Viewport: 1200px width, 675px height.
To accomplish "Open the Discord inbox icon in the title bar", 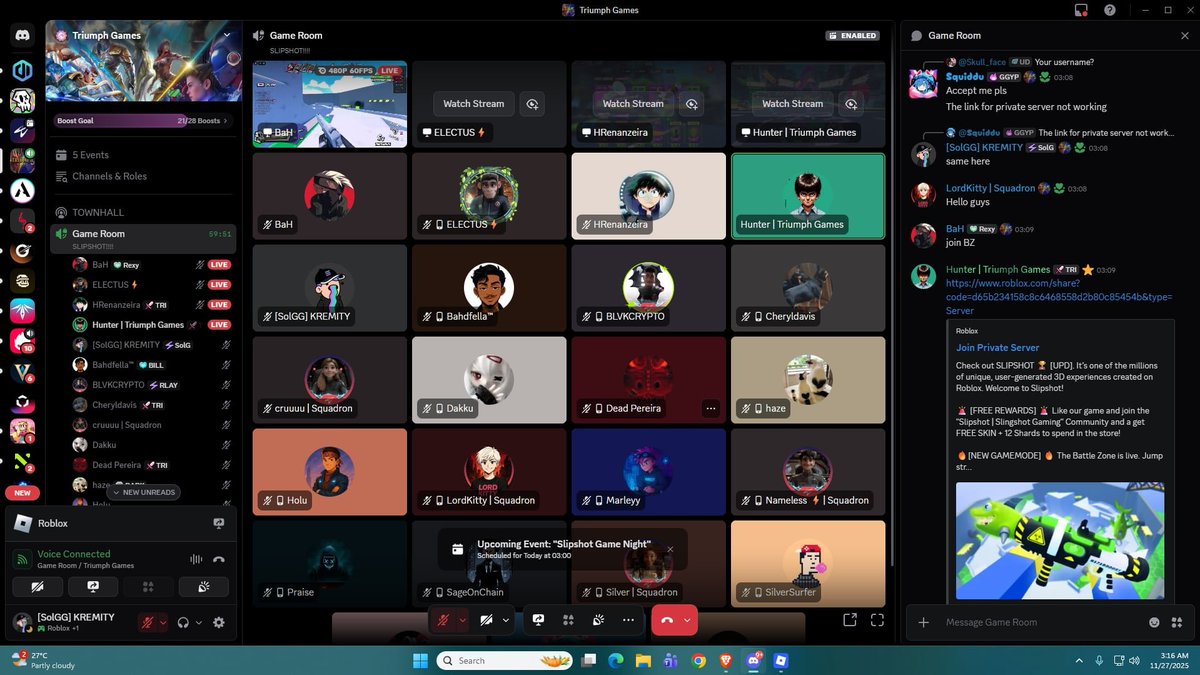I will click(1081, 10).
